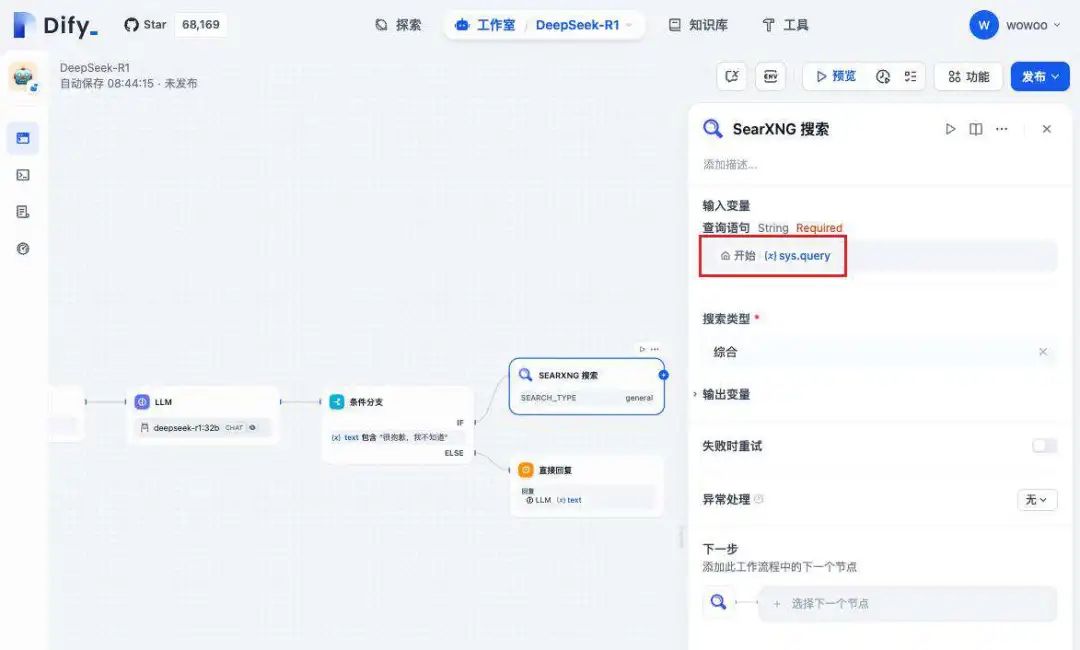
Task: Select 直接回复 node
Action: [x=587, y=486]
